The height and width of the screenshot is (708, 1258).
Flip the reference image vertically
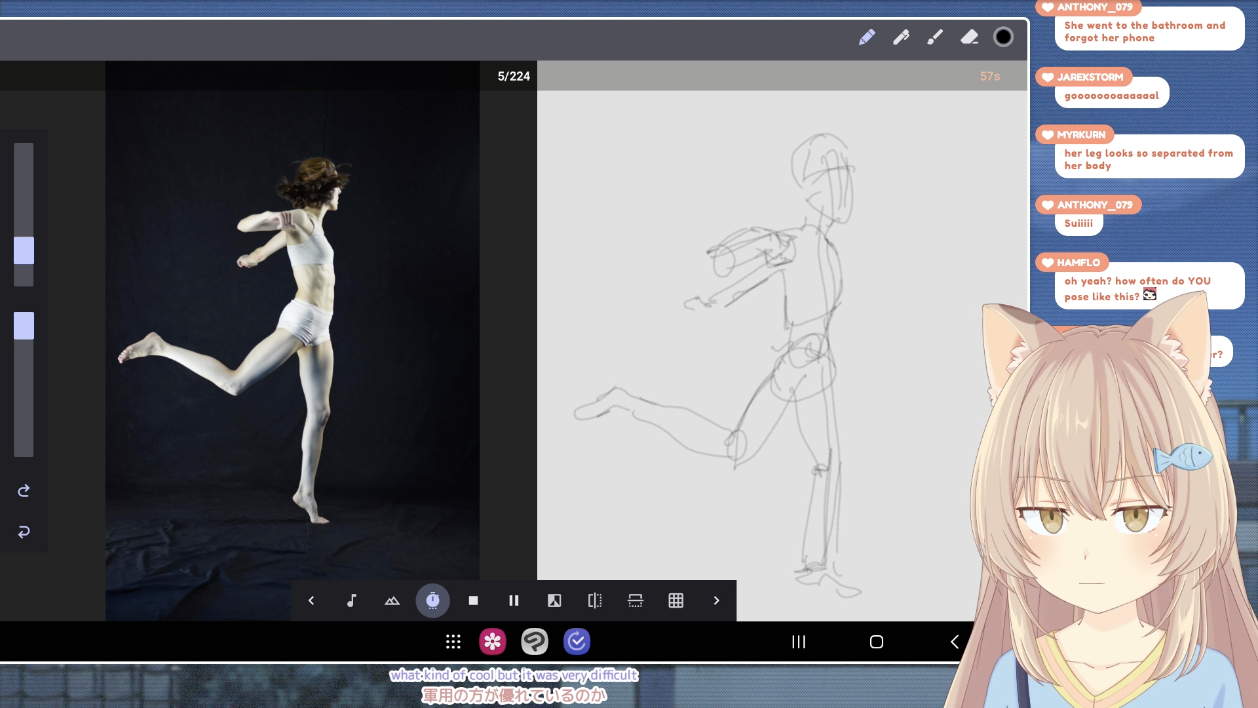pyautogui.click(x=635, y=601)
